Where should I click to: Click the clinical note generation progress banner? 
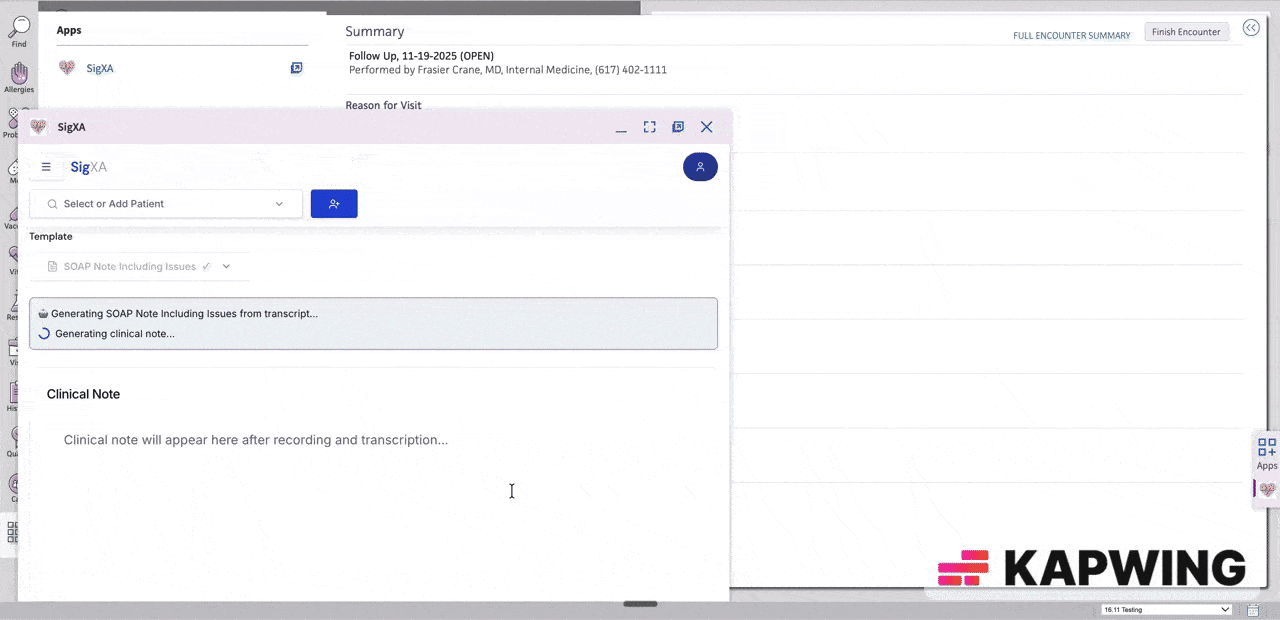[x=373, y=323]
